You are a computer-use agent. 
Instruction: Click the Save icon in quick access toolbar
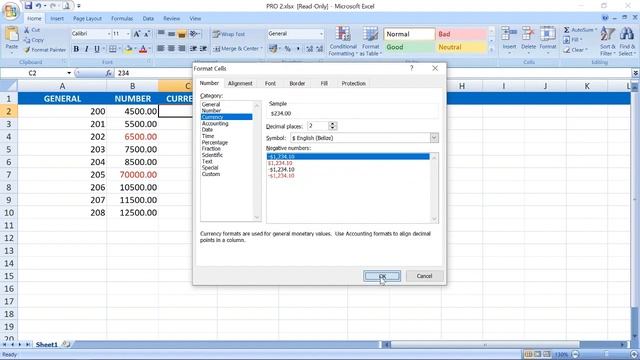point(28,6)
